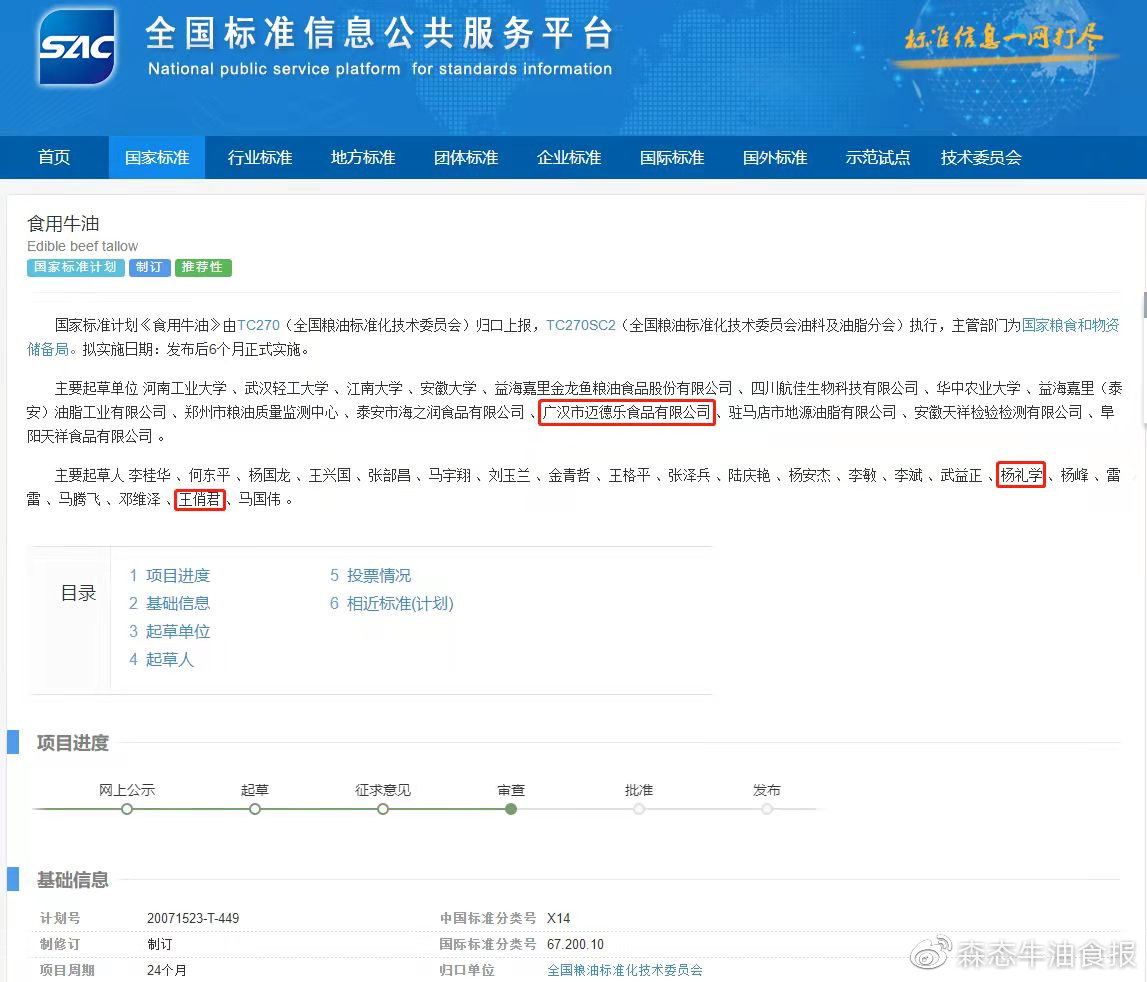This screenshot has width=1147, height=982.
Task: Jump to 3 起草单位 section
Action: [x=170, y=631]
